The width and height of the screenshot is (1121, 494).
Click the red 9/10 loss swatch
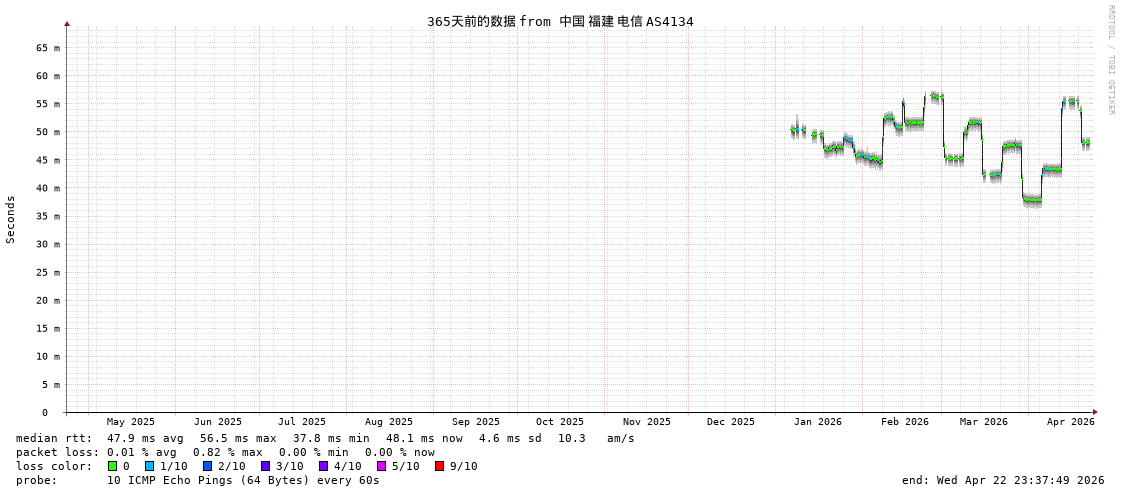pyautogui.click(x=439, y=466)
